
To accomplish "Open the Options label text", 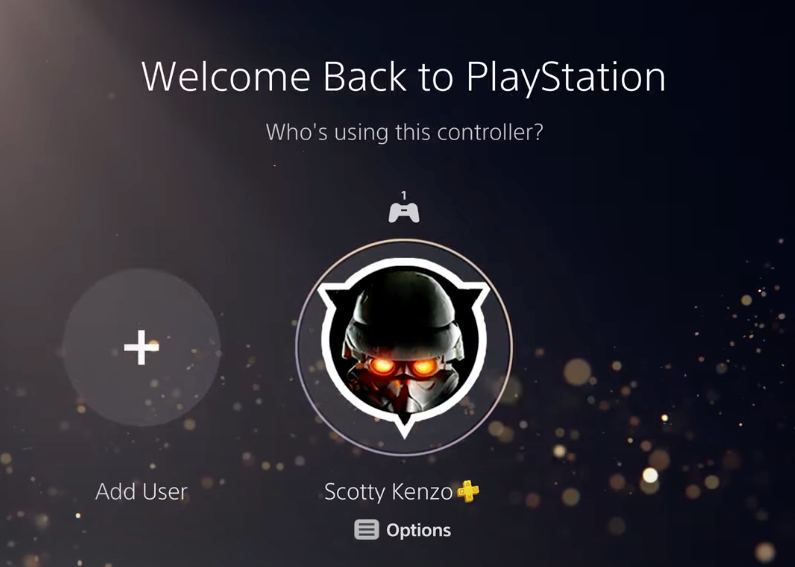I will (x=418, y=530).
